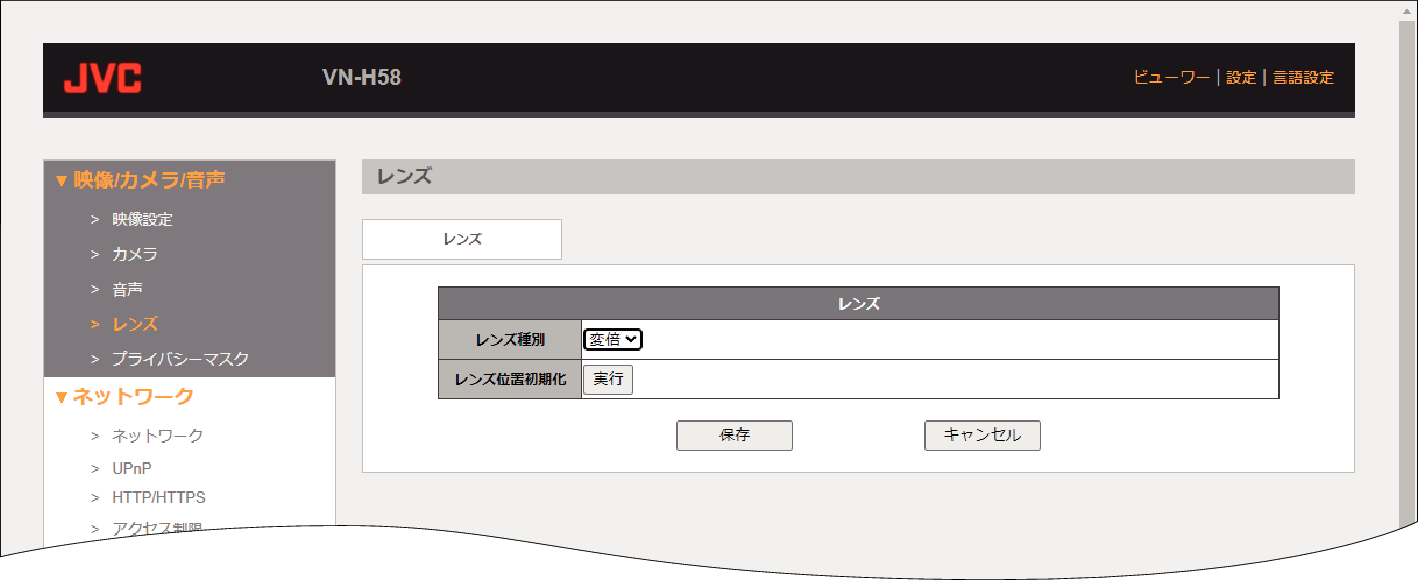Click the レンズ table header
The image size is (1418, 580).
point(859,304)
